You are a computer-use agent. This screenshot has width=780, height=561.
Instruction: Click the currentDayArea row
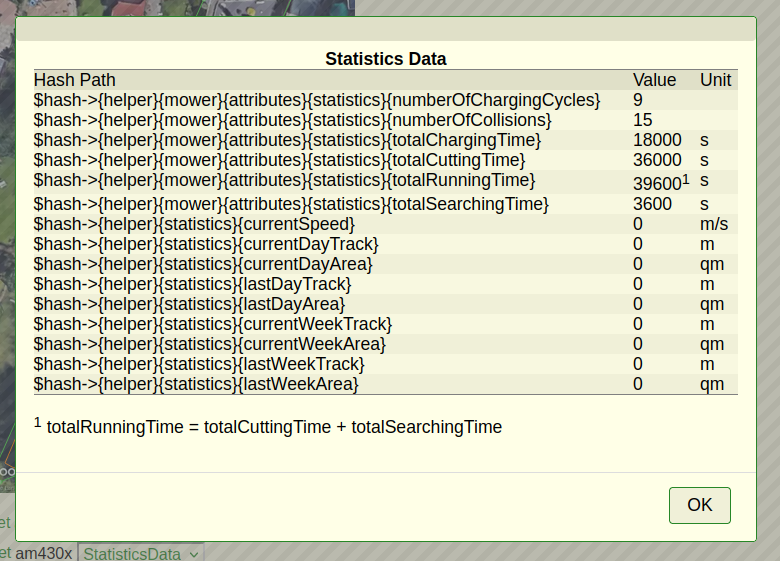coord(386,264)
